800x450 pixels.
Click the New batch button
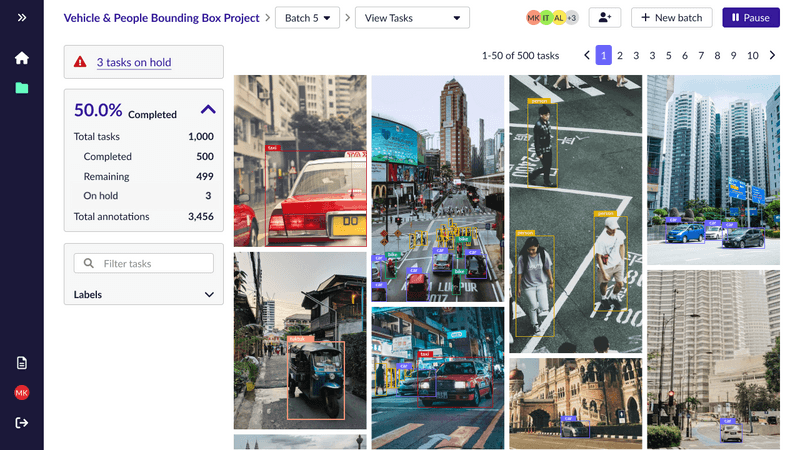[671, 17]
